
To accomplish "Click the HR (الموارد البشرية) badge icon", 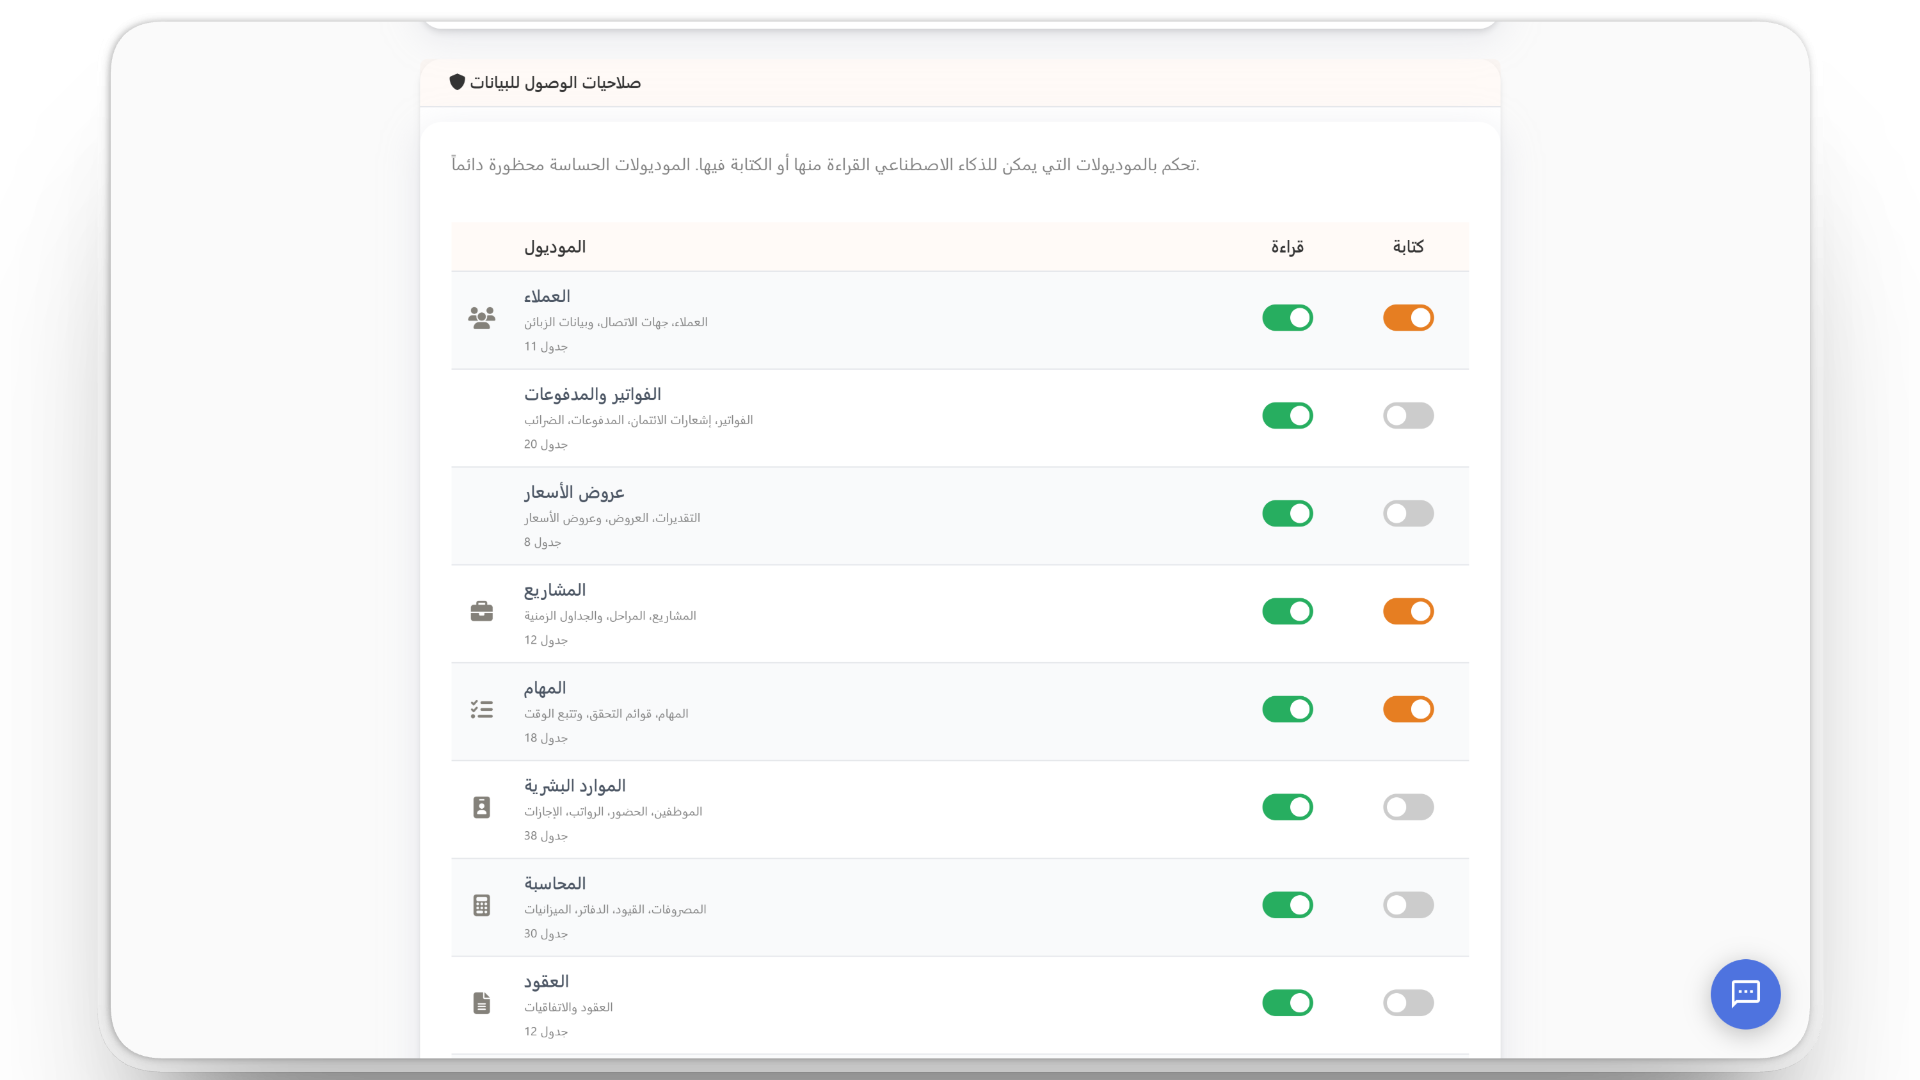I will [481, 807].
